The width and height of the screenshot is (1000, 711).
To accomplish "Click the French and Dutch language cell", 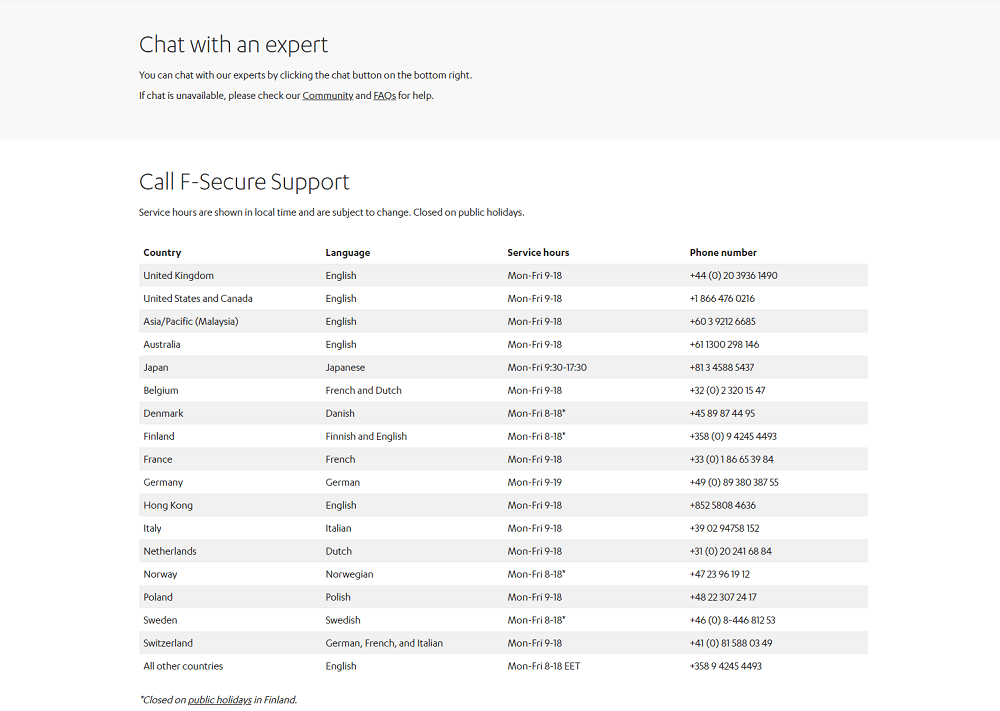I will click(364, 390).
